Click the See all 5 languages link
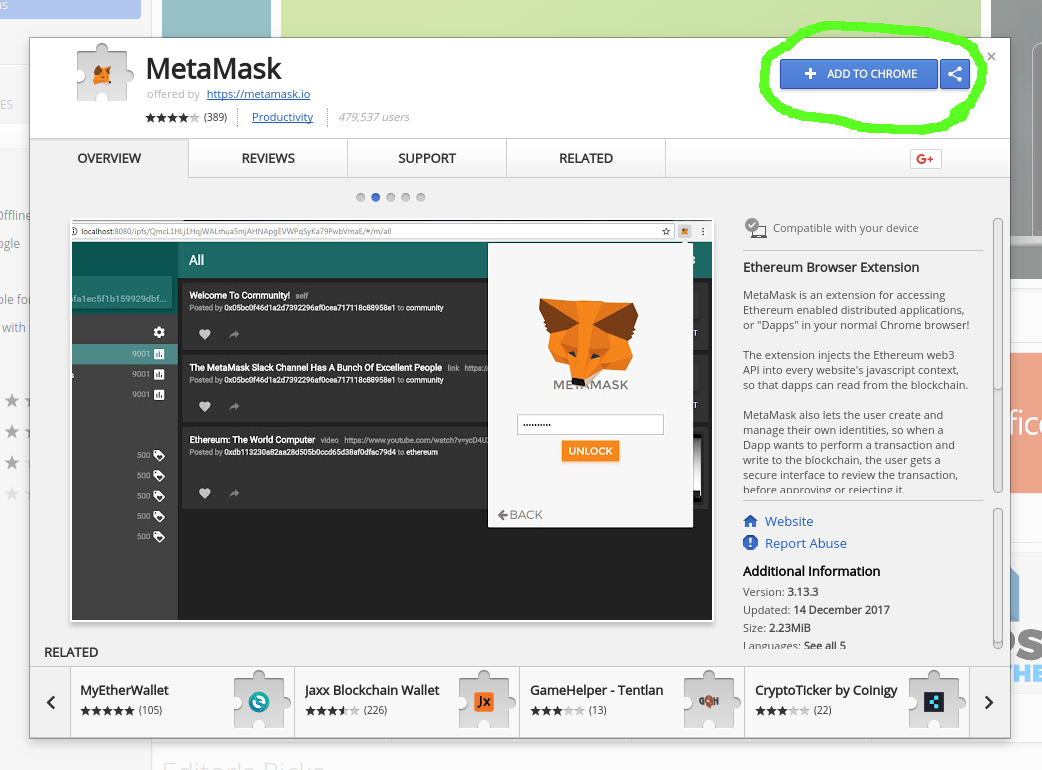 (824, 645)
